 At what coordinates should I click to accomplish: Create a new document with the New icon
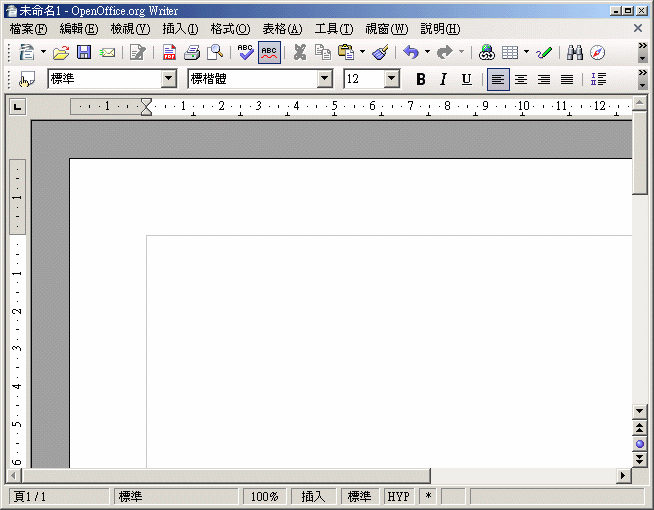(x=28, y=53)
